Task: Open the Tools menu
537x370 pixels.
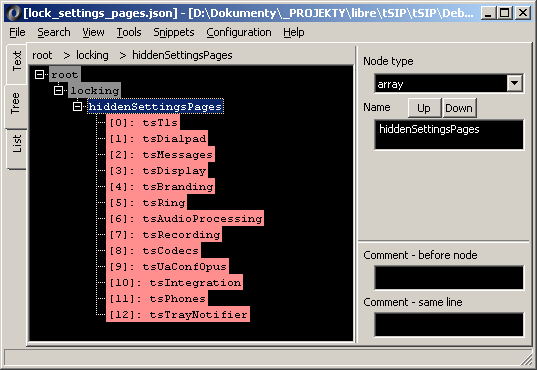Action: click(x=129, y=32)
